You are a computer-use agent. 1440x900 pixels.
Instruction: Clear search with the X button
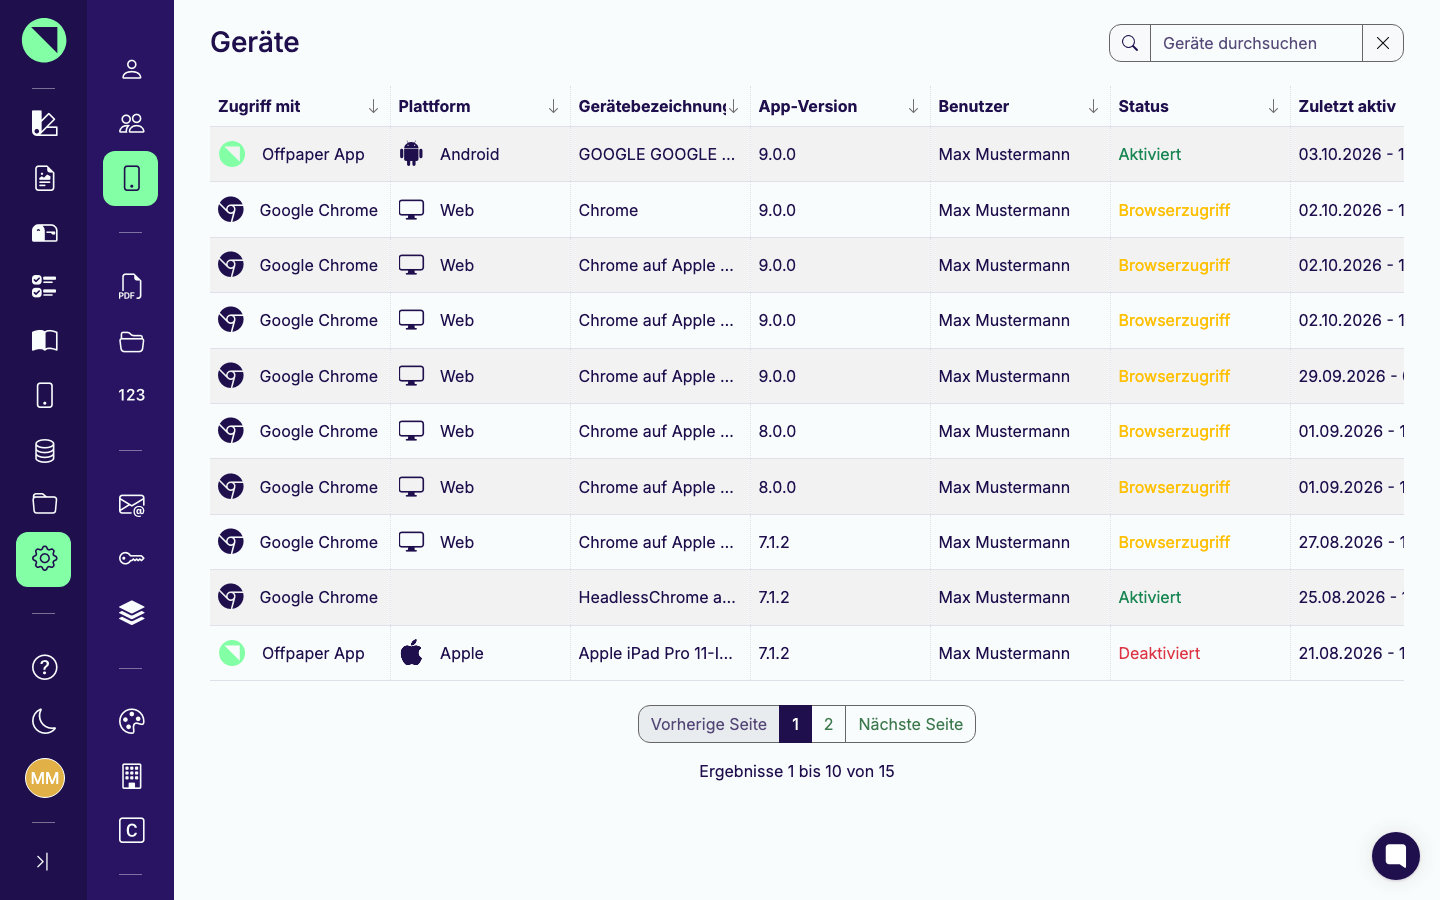click(1383, 43)
